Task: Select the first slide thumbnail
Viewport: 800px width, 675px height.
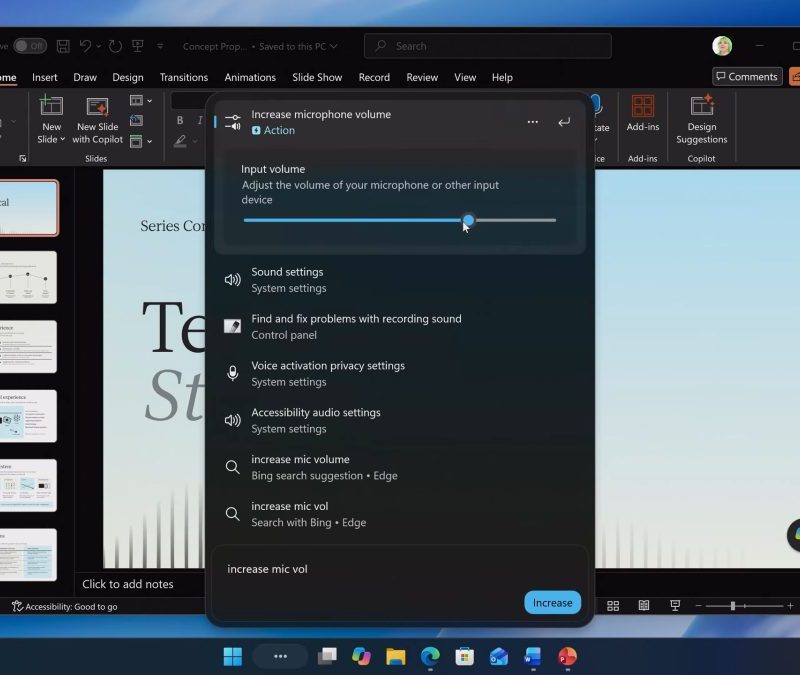Action: point(29,208)
